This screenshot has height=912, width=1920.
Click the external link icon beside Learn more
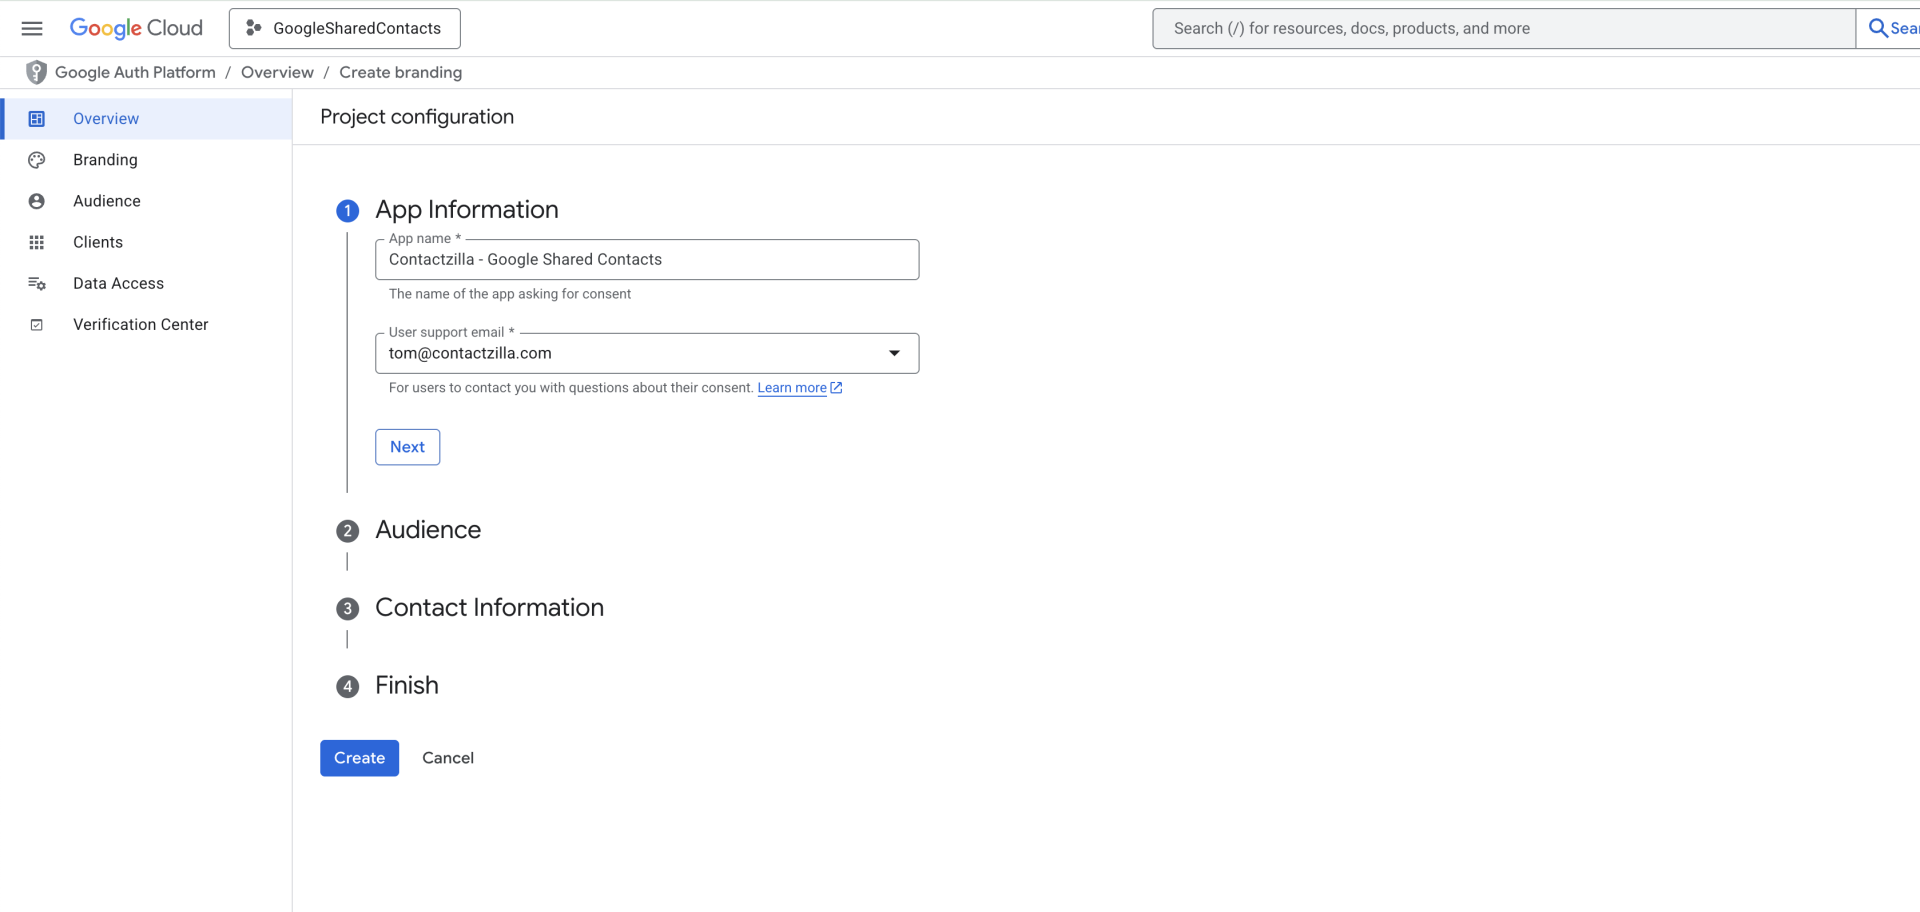point(837,388)
